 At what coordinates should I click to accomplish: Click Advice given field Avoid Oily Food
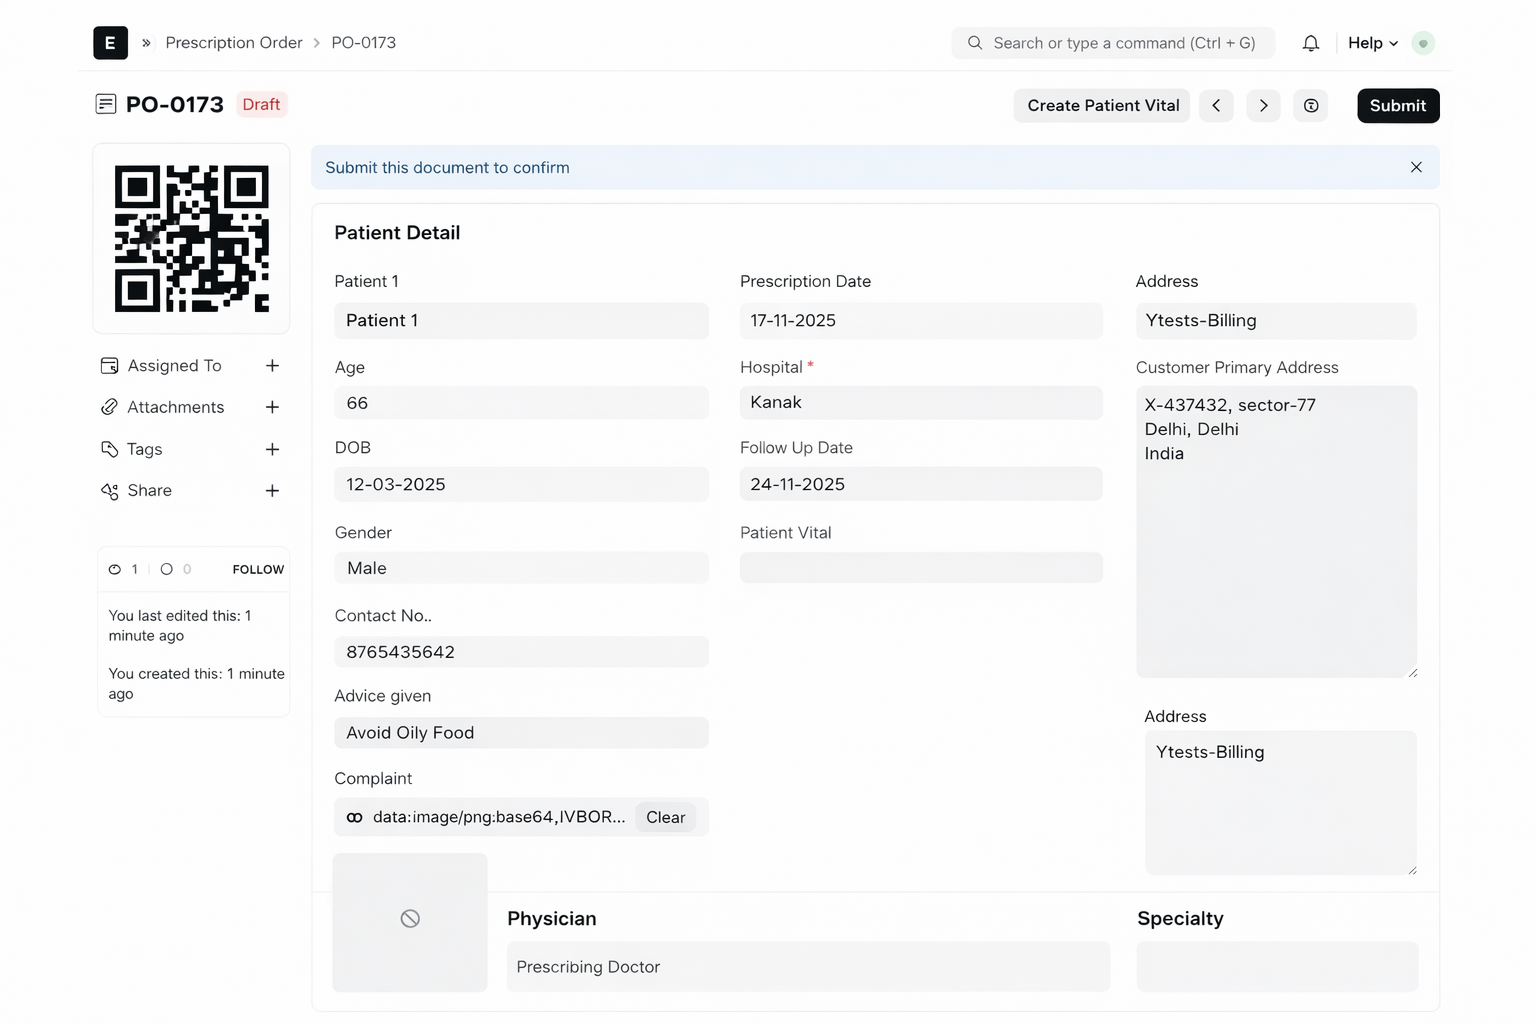(521, 733)
